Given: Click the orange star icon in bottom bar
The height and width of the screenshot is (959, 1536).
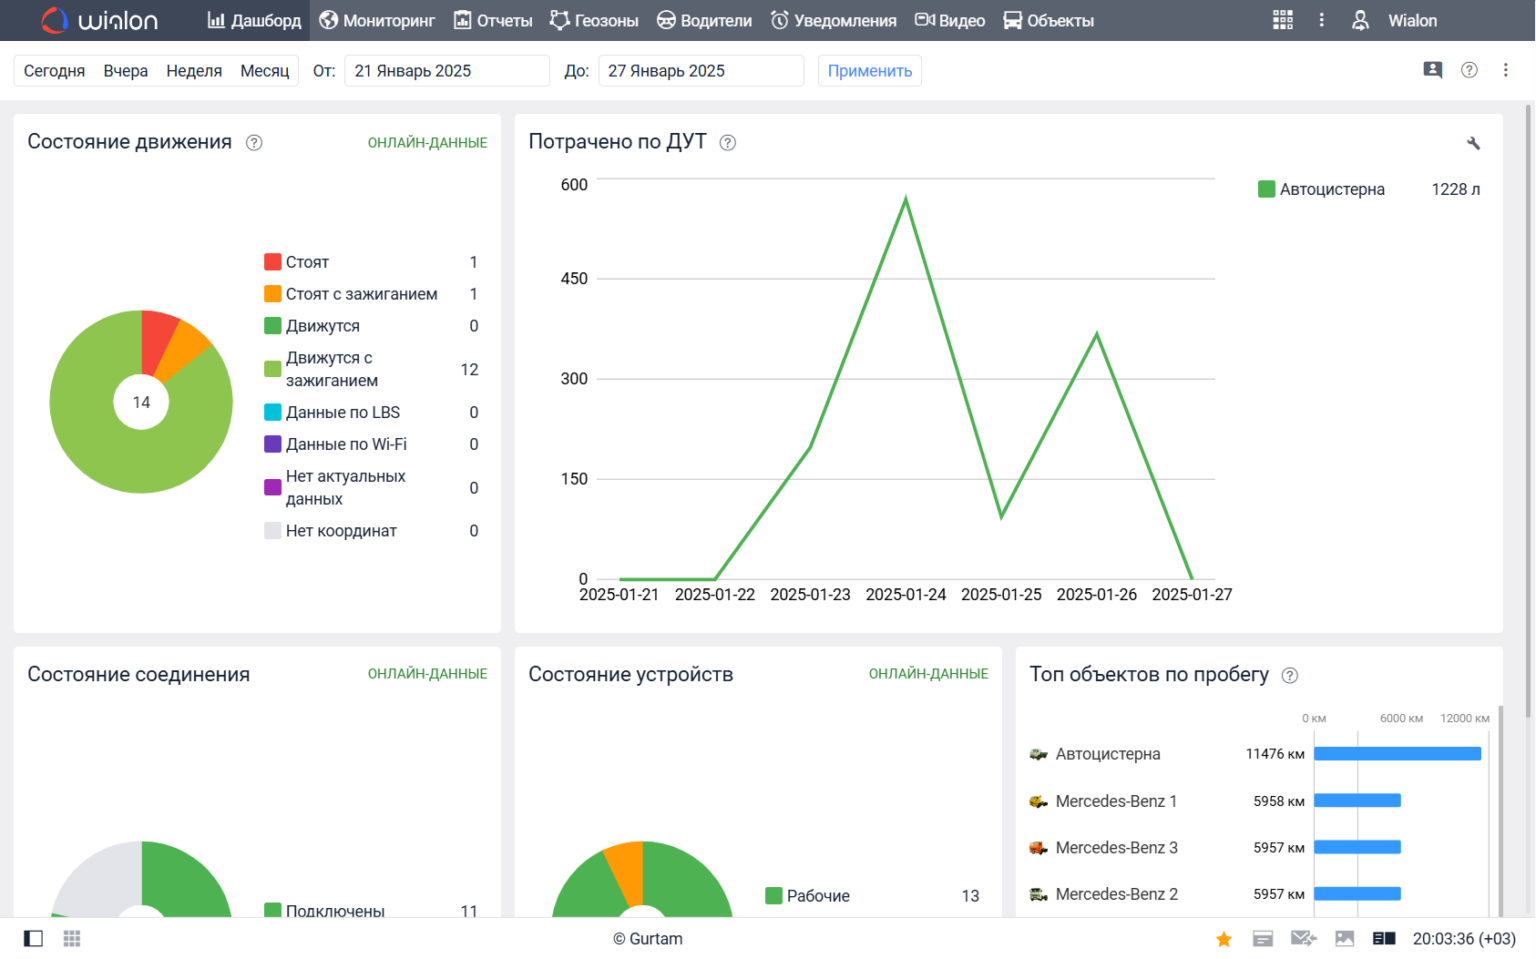Looking at the screenshot, I should coord(1223,939).
